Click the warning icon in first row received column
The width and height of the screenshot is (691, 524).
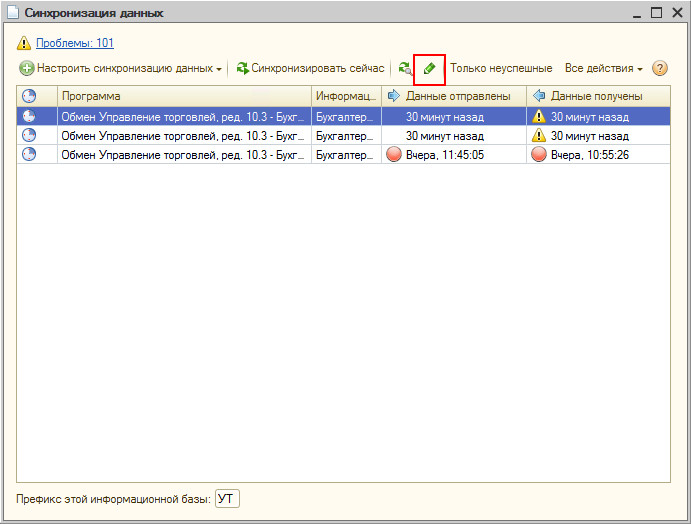pyautogui.click(x=539, y=116)
